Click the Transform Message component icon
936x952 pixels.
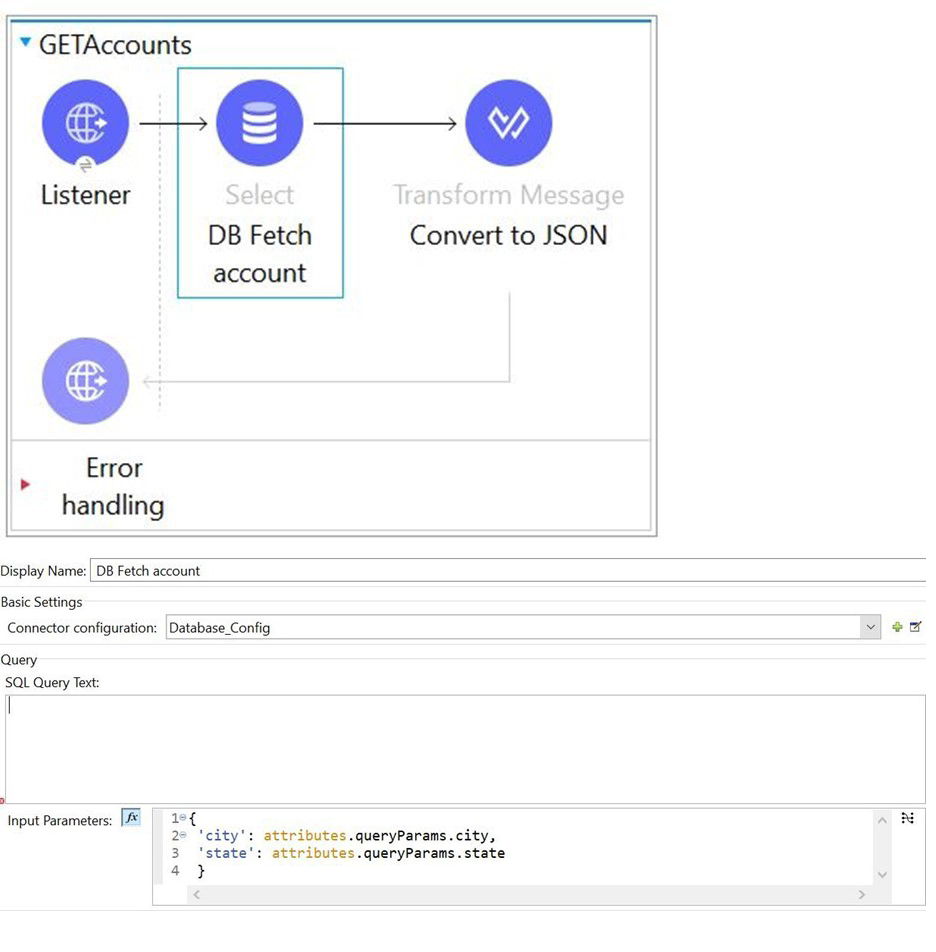click(508, 123)
